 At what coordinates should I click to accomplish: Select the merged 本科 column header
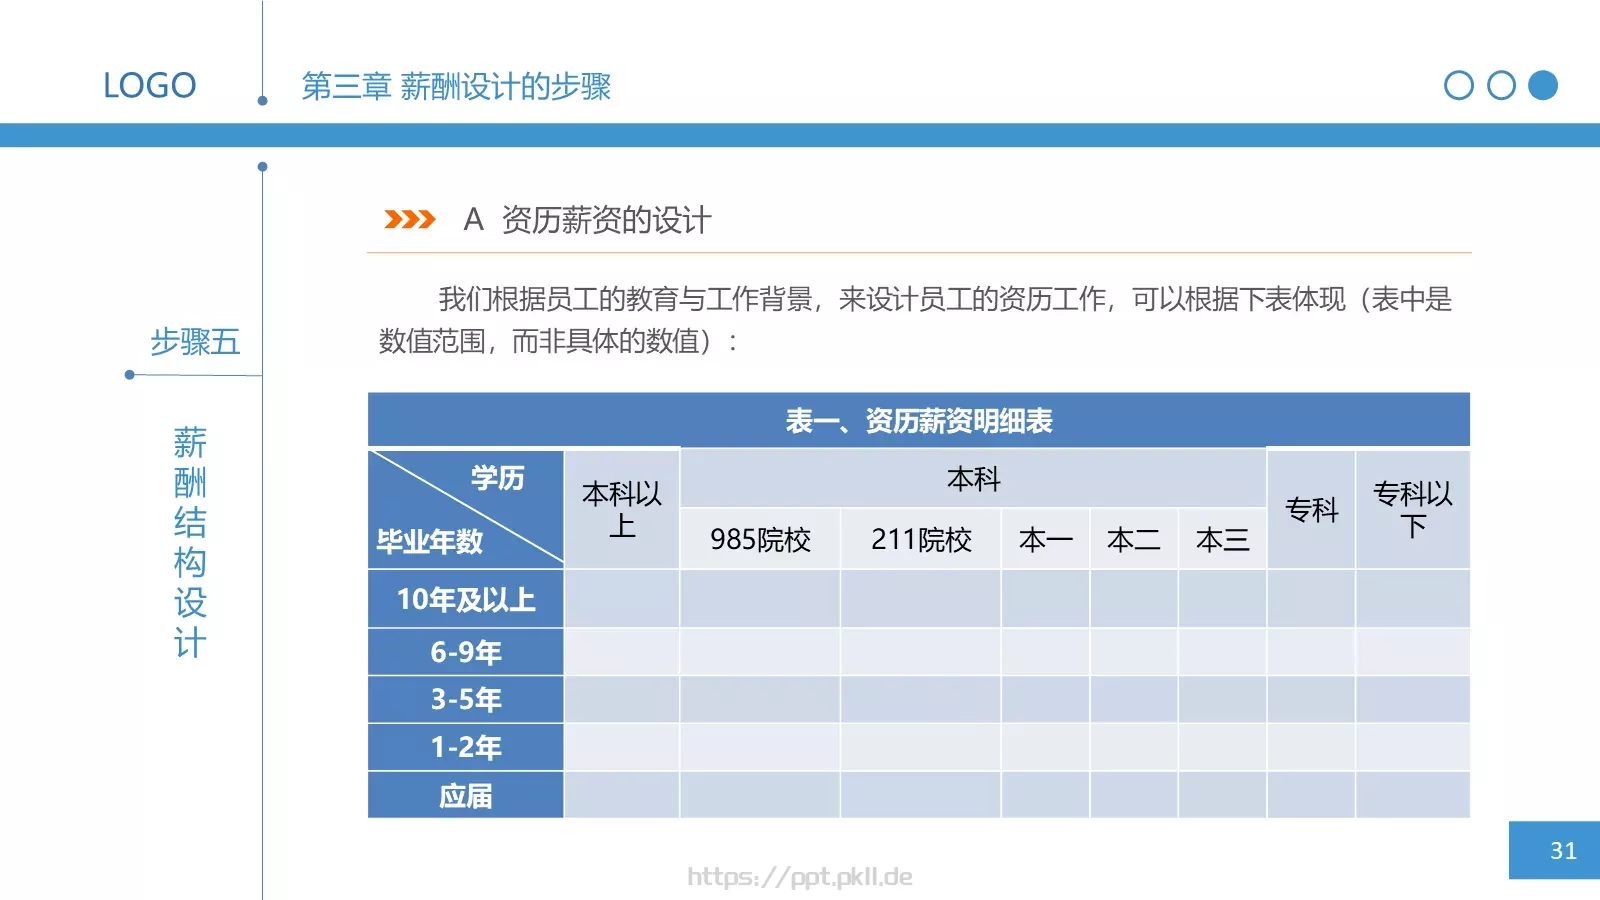coord(973,479)
